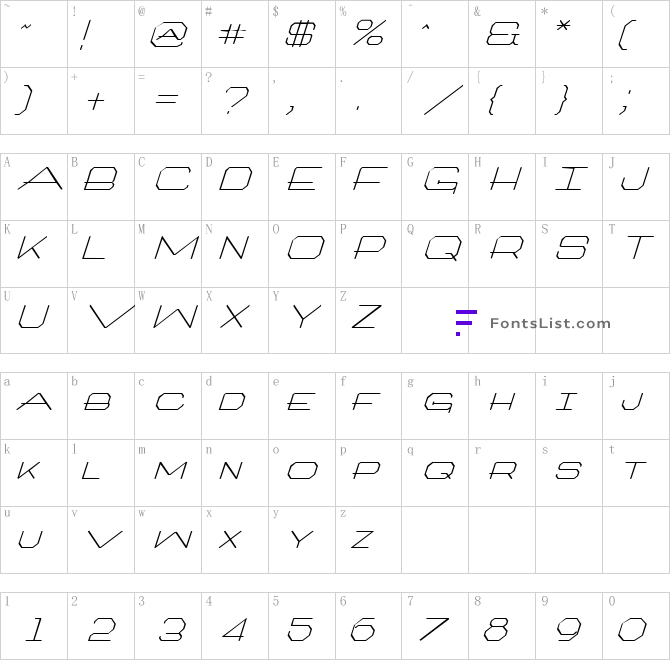The height and width of the screenshot is (660, 670).
Task: Click the percent sign glyph
Action: (x=370, y=32)
